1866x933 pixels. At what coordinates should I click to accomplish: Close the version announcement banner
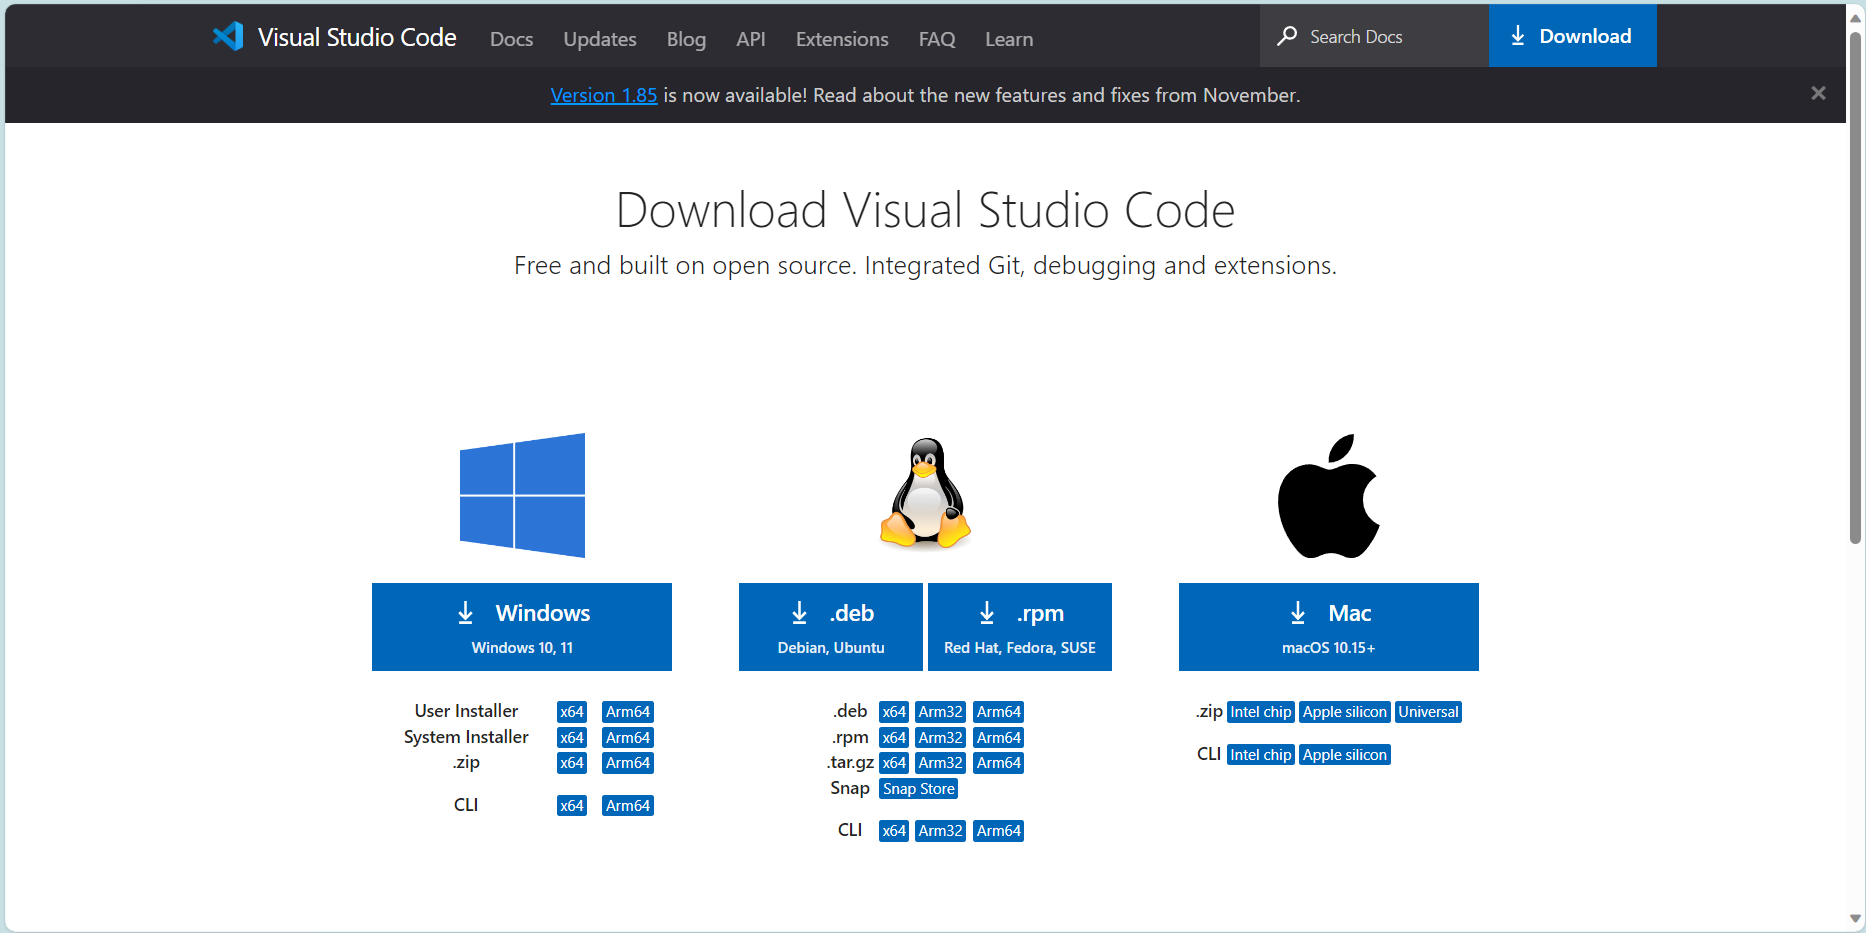click(1818, 93)
